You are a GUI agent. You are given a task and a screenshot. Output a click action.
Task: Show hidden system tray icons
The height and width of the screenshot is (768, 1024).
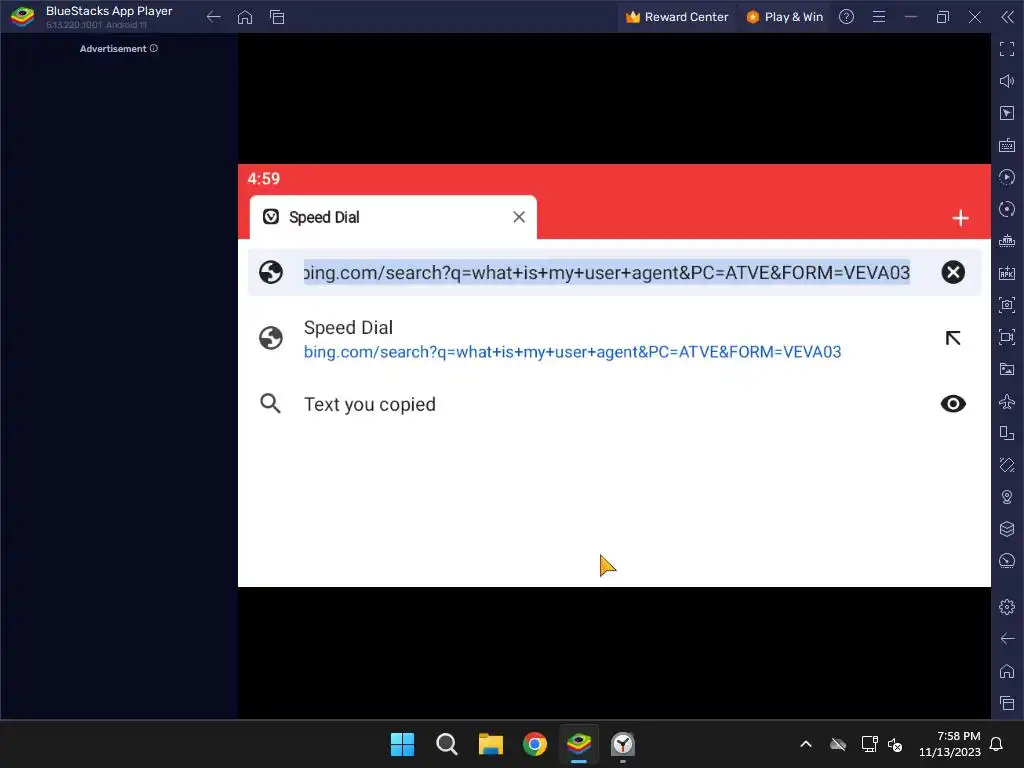(x=806, y=744)
